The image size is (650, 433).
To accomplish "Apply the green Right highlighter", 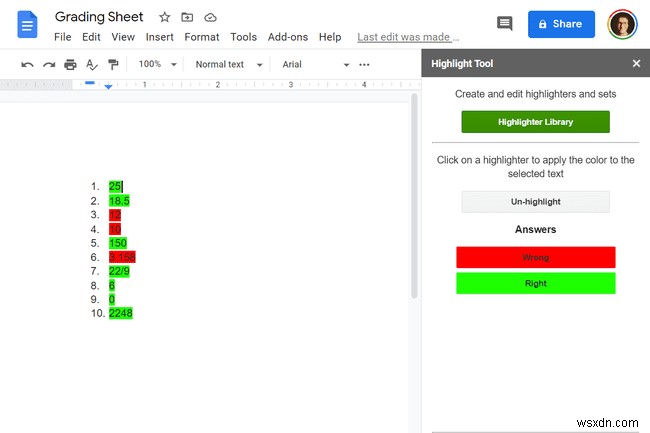I will point(536,283).
